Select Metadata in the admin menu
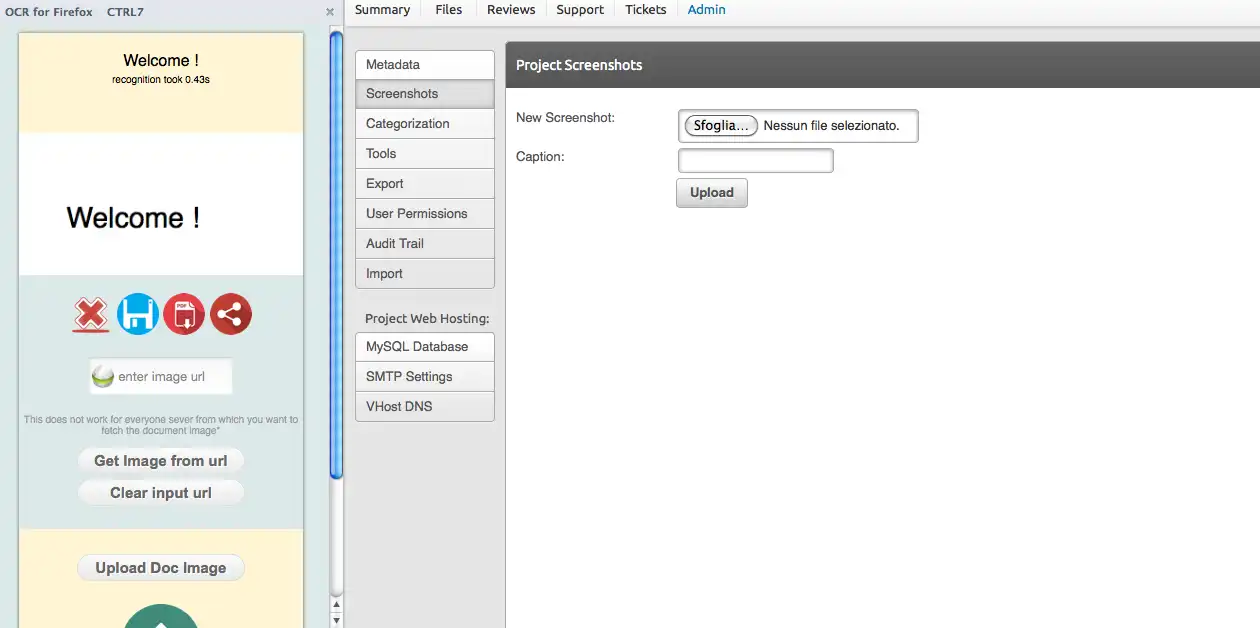This screenshot has width=1260, height=628. click(425, 65)
